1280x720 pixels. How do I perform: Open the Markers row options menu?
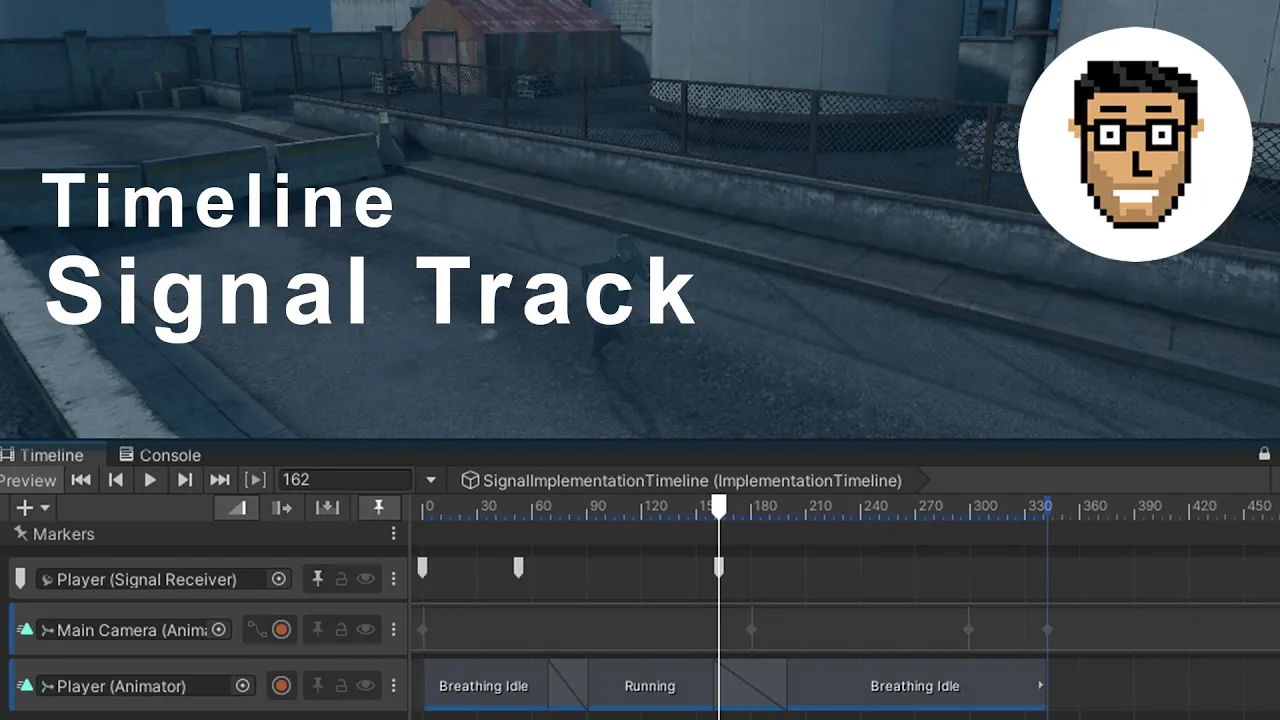pos(393,534)
